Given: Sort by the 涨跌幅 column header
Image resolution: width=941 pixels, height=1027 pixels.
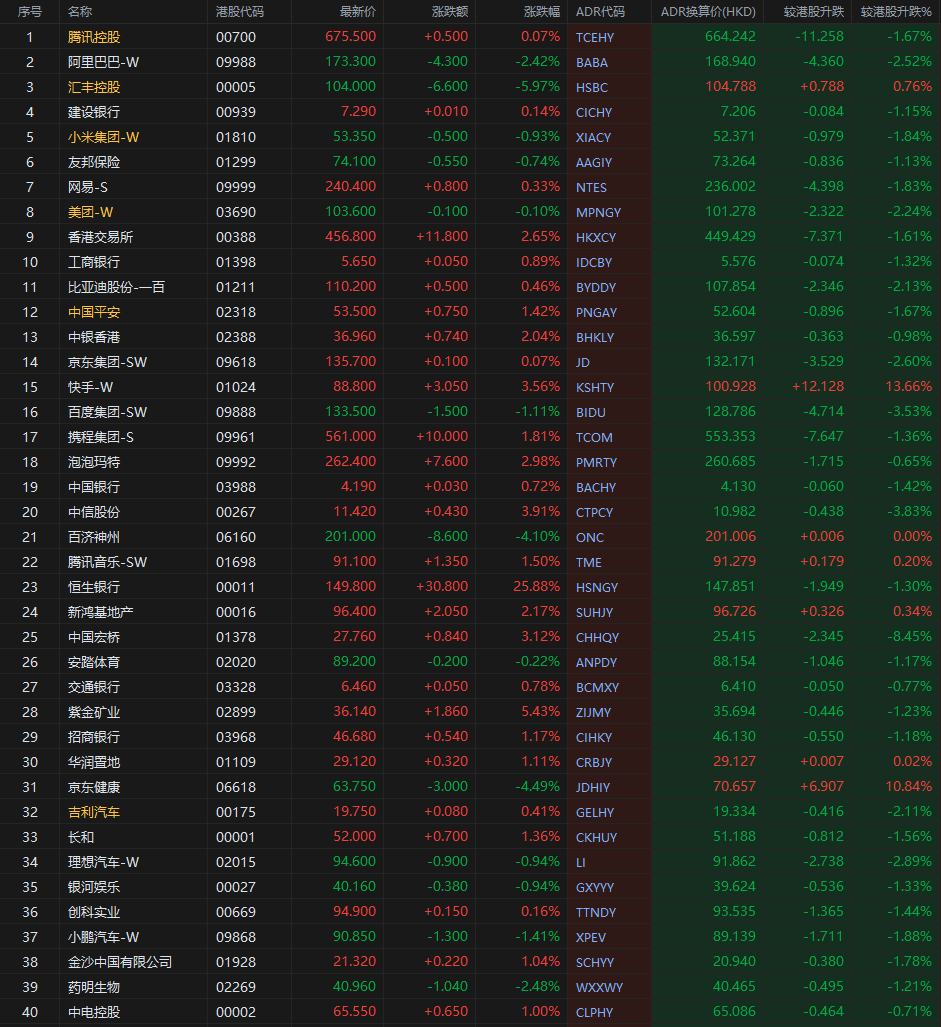Looking at the screenshot, I should coord(542,12).
